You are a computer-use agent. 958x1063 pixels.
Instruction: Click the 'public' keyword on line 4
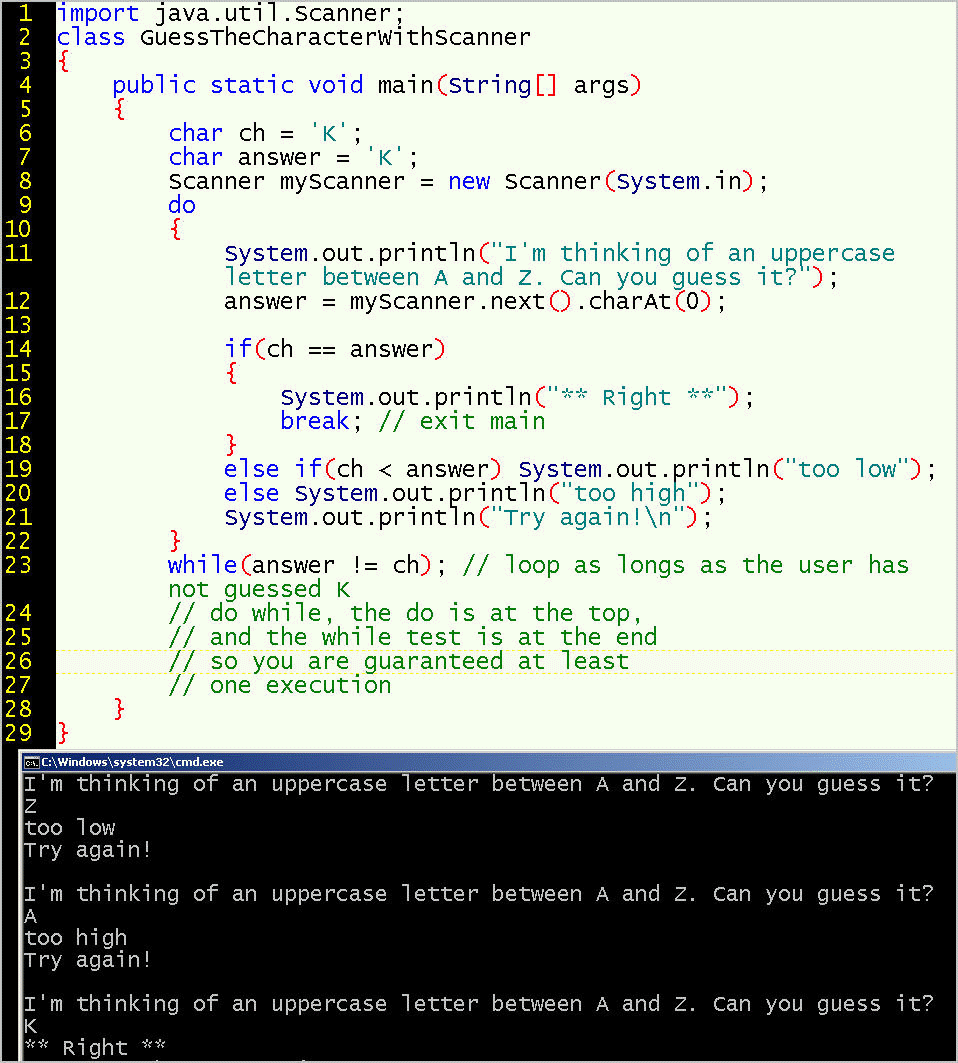click(154, 85)
